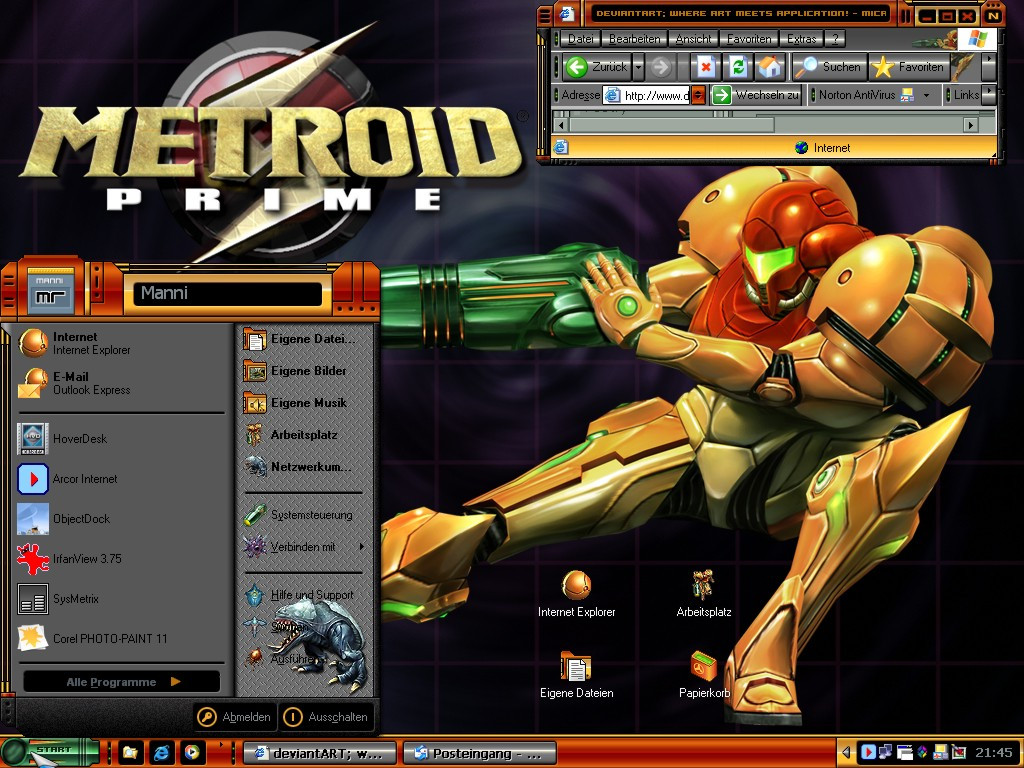Expand the quick launch overflow arrow
Image resolution: width=1024 pixels, height=768 pixels.
221,744
